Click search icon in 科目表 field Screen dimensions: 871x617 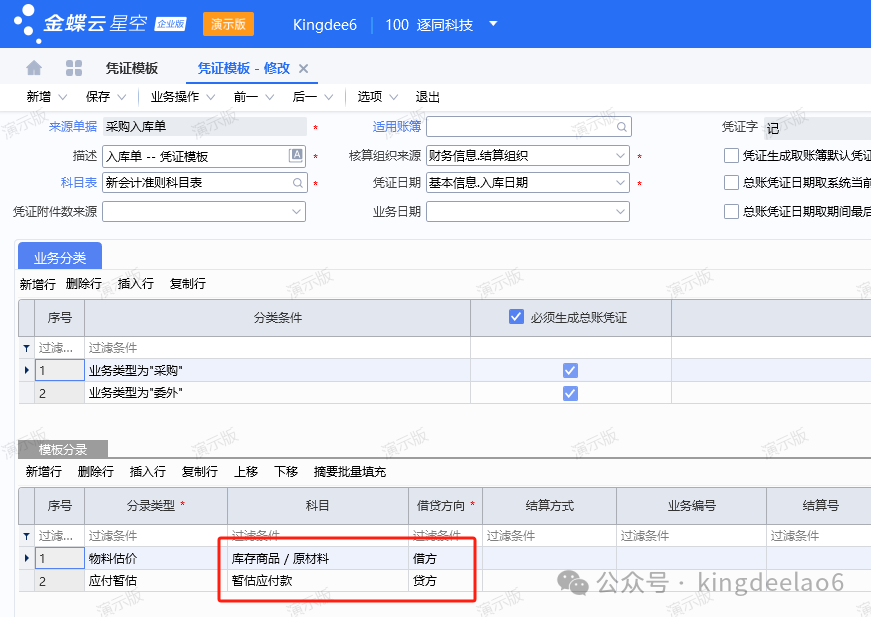pos(297,183)
